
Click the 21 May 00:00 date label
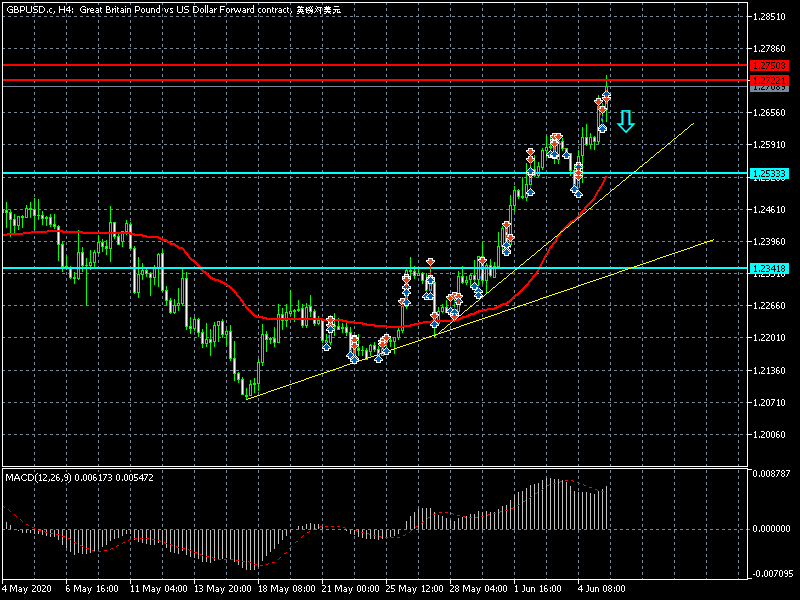(351, 588)
